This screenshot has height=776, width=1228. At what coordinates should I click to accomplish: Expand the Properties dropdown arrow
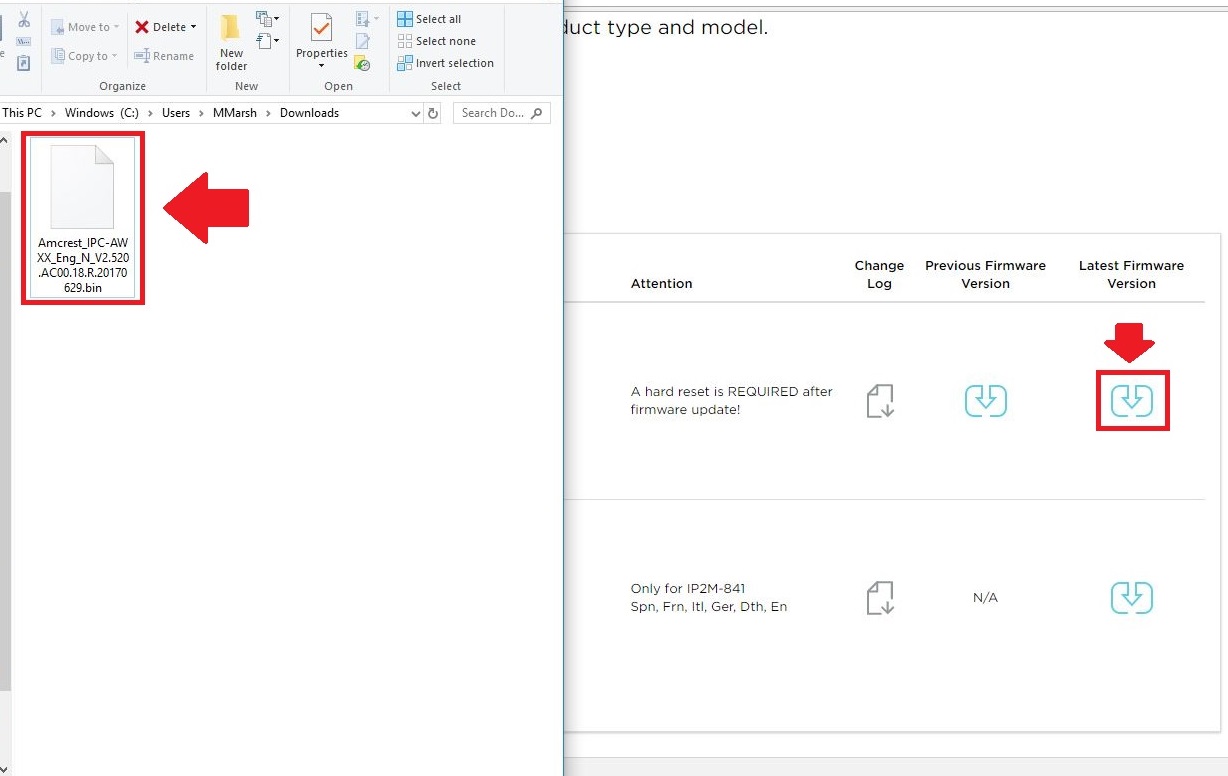click(321, 66)
